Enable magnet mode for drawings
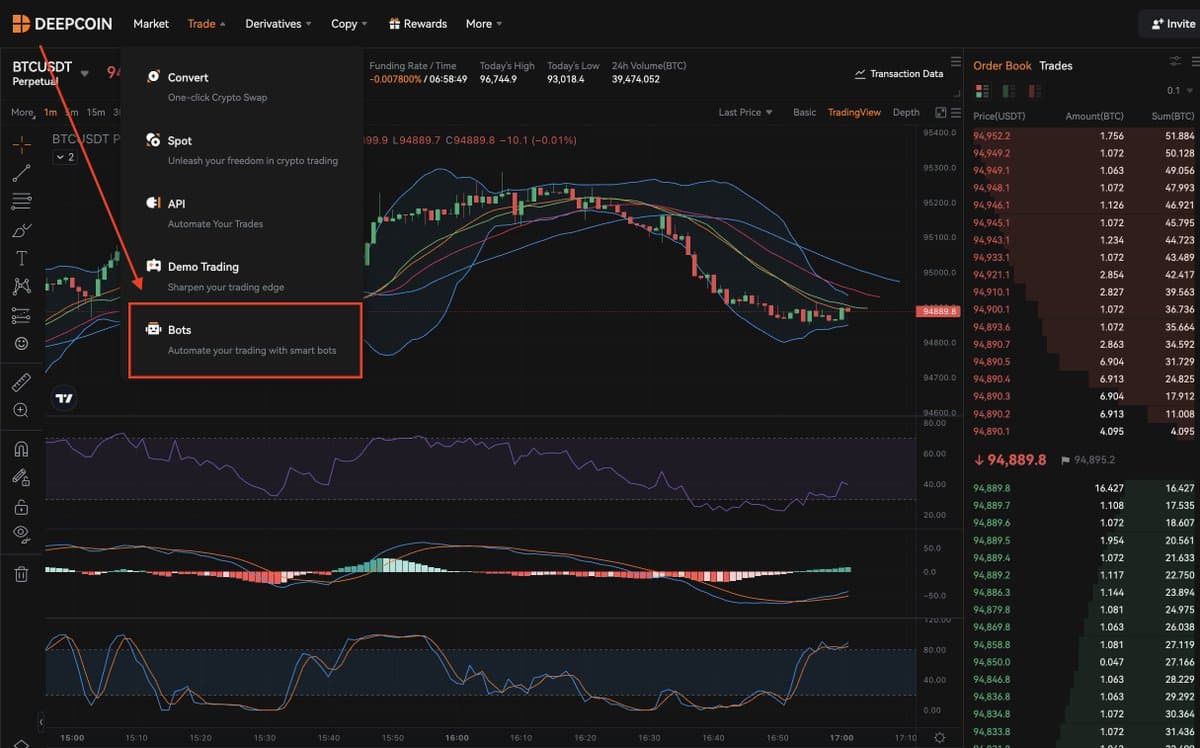1200x748 pixels. click(x=20, y=448)
